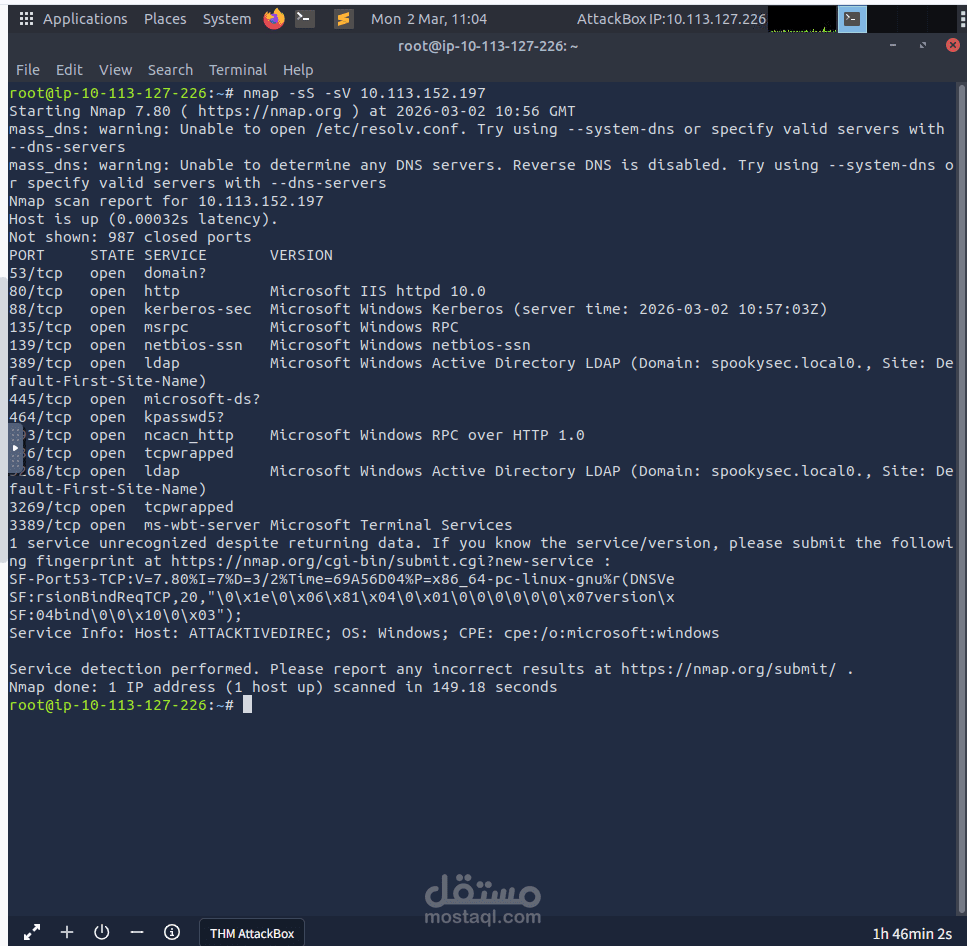Screen dimensions: 967x946
Task: Click the https://nmap.org URL in output
Action: click(x=269, y=111)
